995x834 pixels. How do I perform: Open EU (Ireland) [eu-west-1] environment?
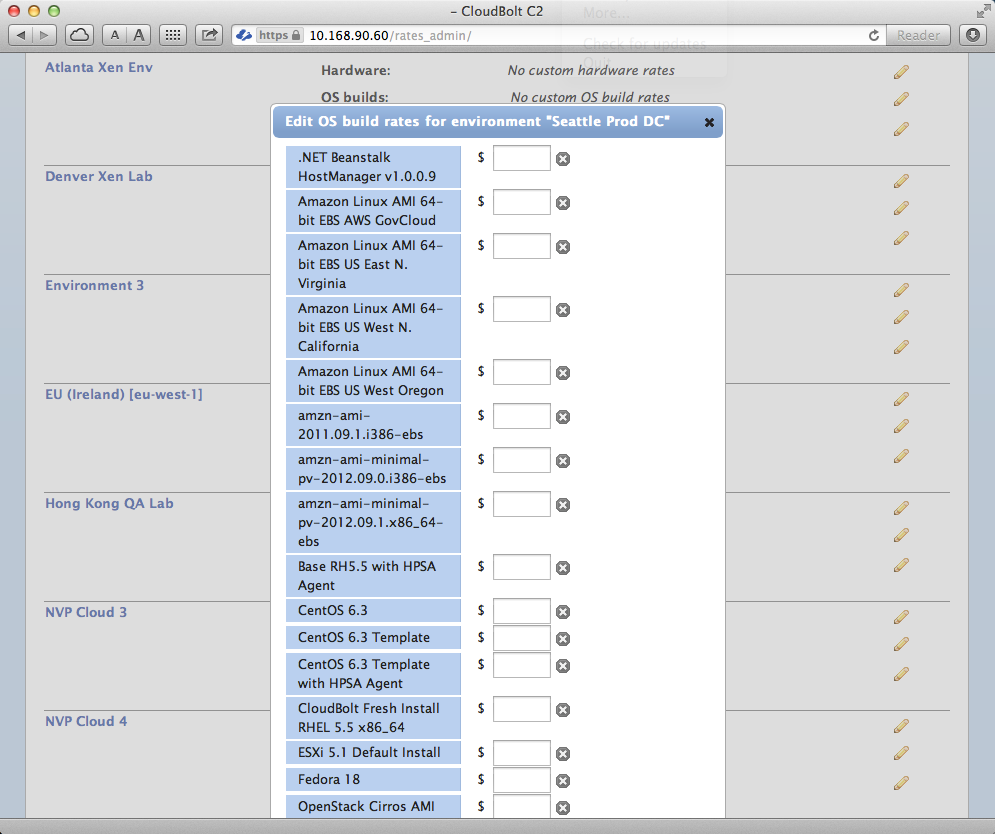pyautogui.click(x=124, y=394)
